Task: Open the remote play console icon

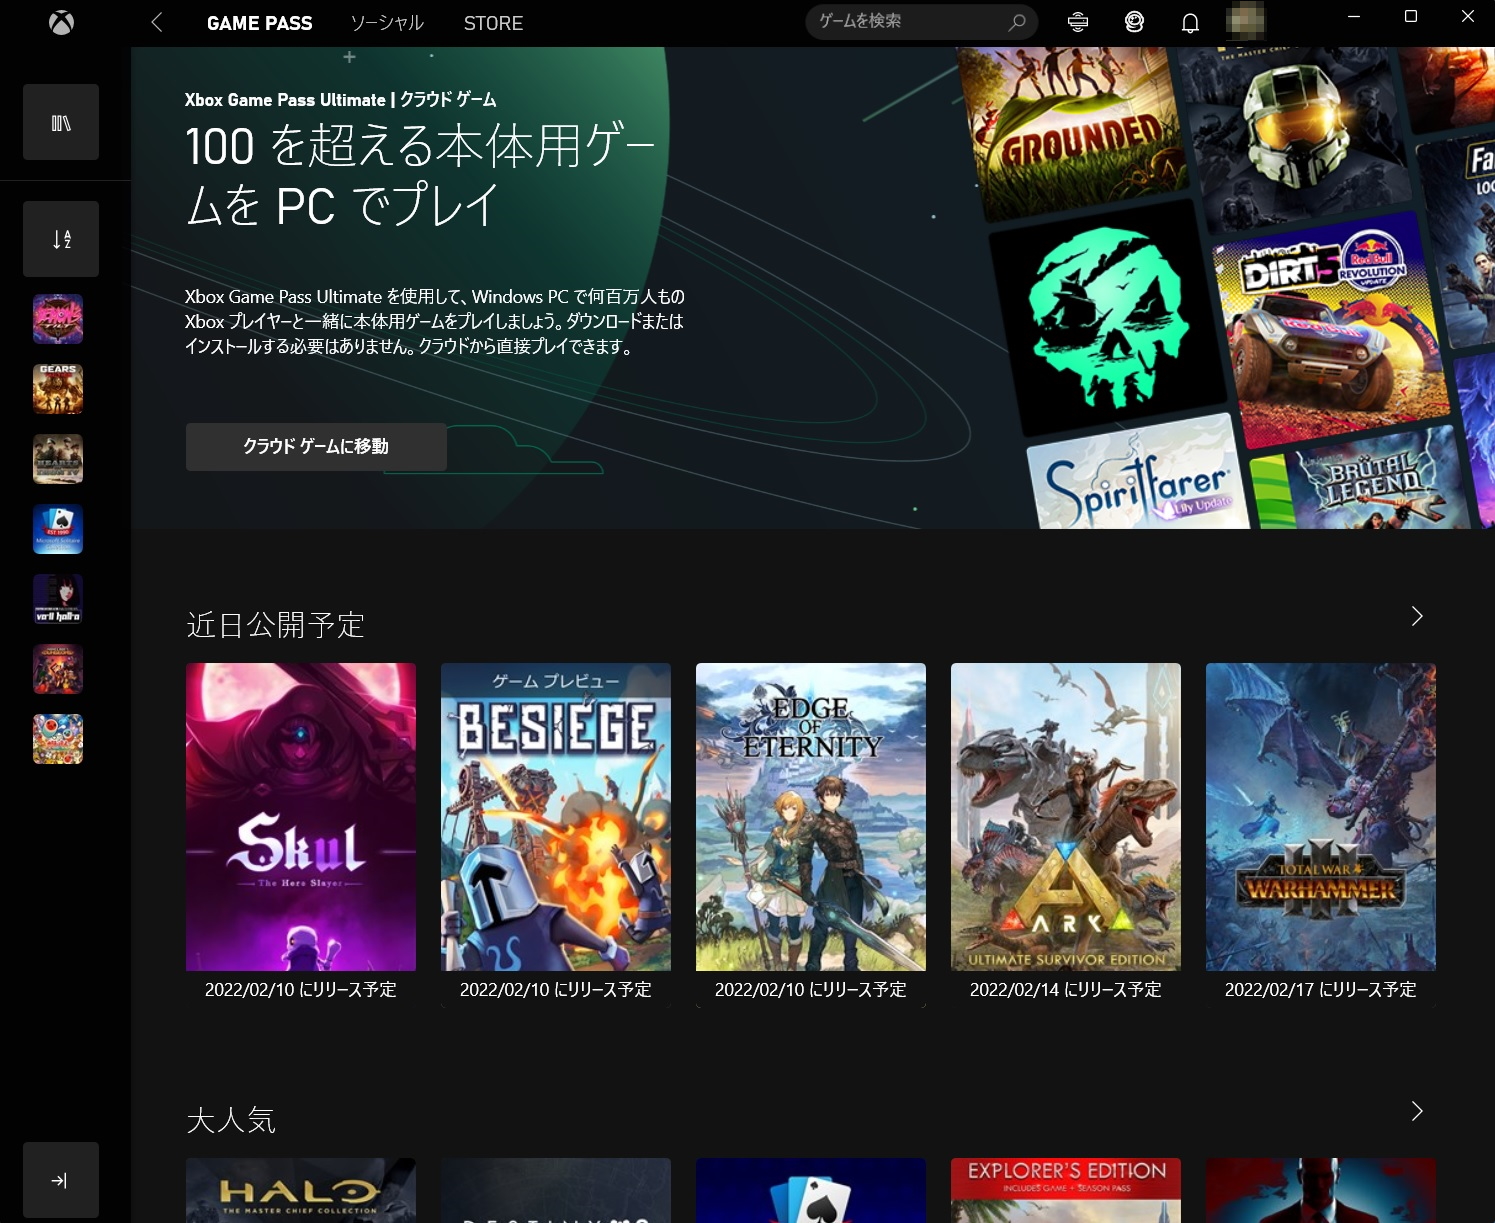Action: [1078, 22]
